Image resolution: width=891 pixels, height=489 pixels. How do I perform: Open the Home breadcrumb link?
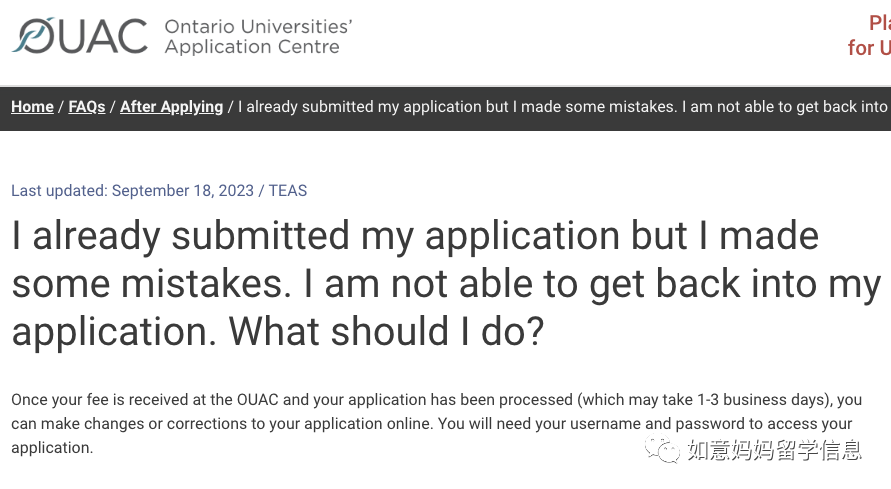pos(32,107)
